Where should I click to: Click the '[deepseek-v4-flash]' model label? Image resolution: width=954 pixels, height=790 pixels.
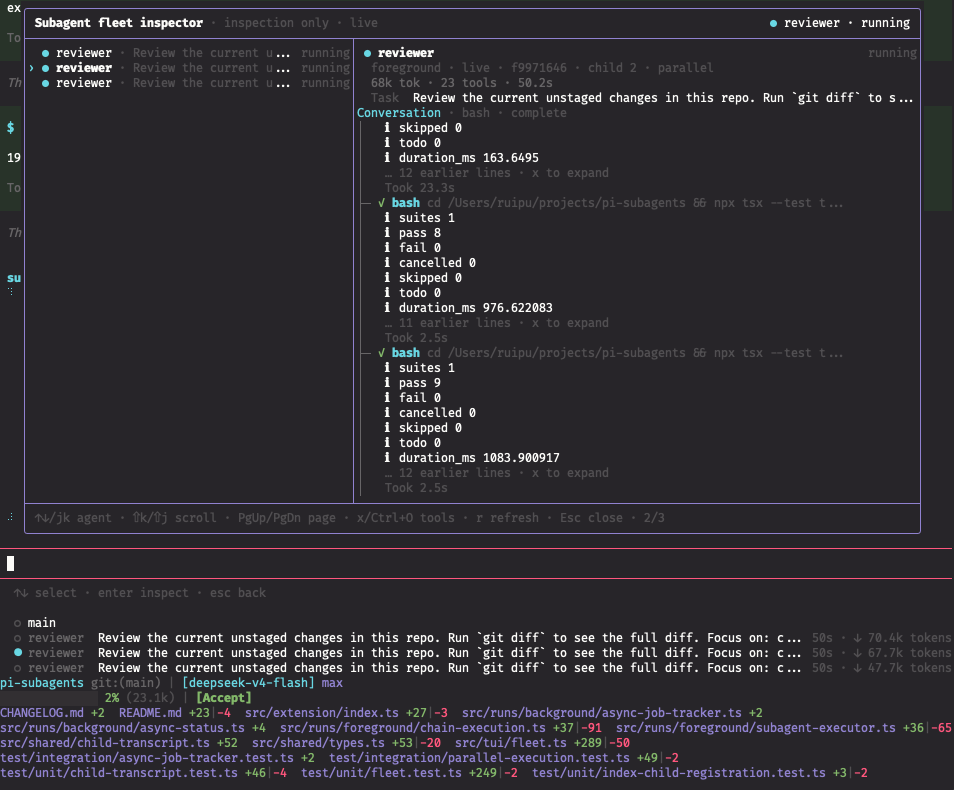pyautogui.click(x=248, y=683)
